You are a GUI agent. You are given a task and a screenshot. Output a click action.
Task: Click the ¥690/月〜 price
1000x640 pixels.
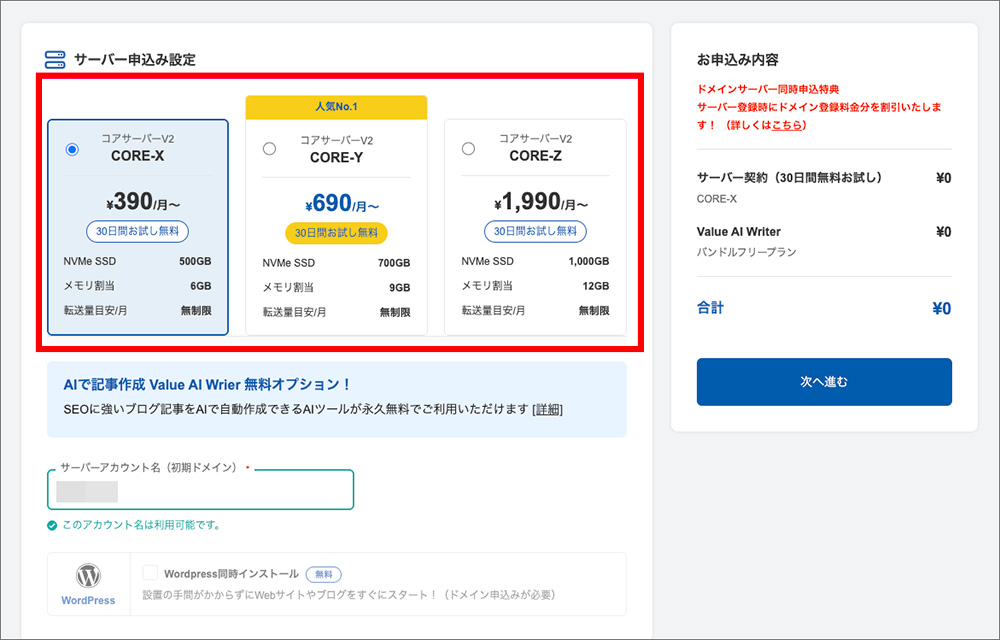tap(342, 203)
